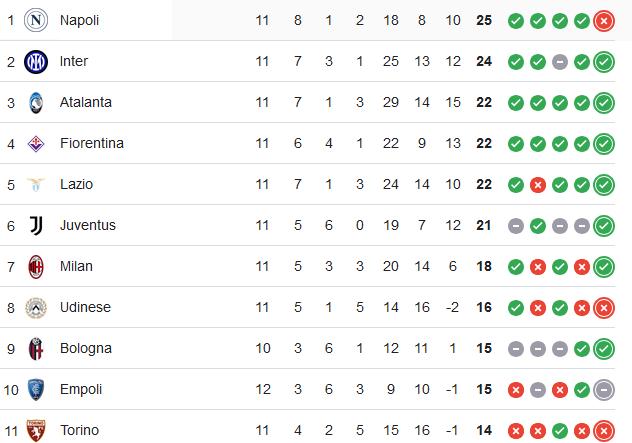Click the Juventus club logo
This screenshot has height=443, width=632.
[x=36, y=225]
